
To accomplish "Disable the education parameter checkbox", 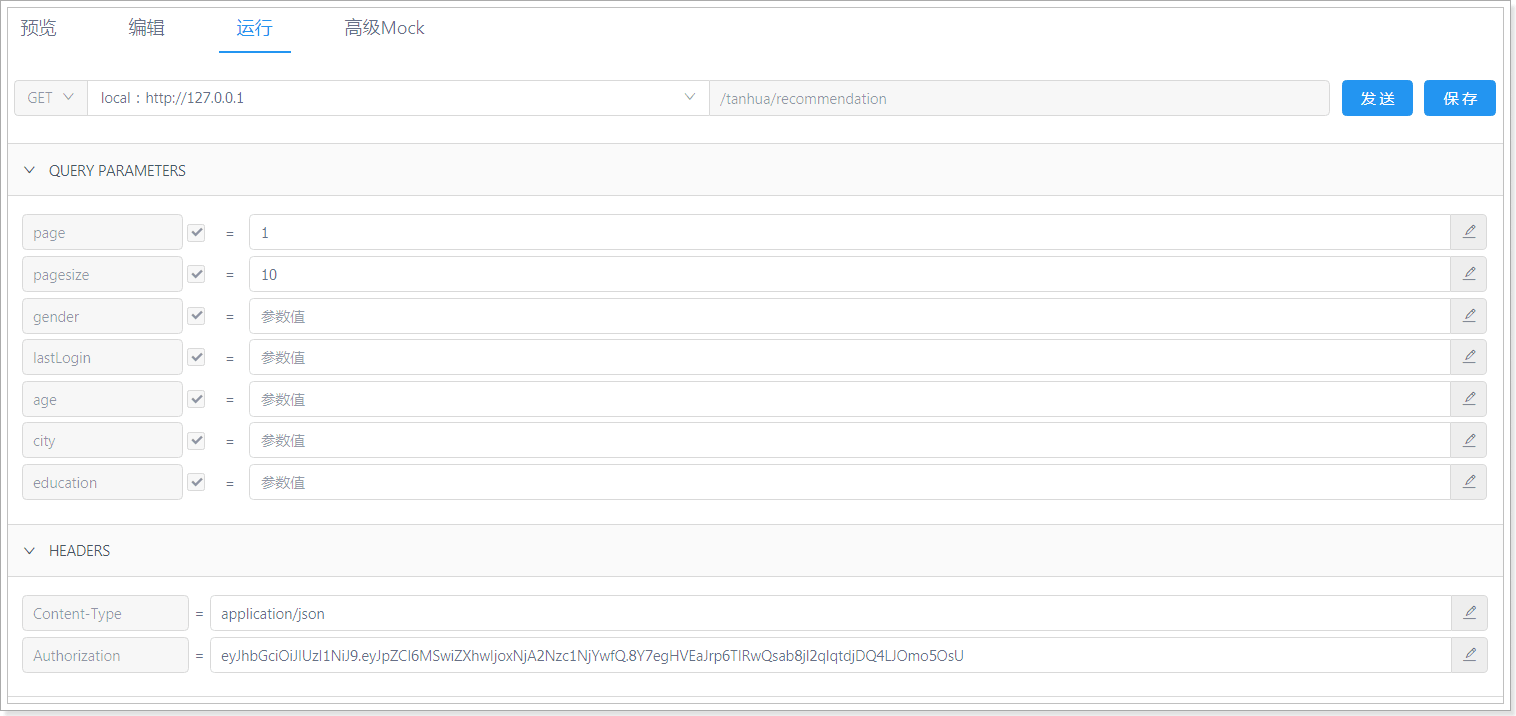I will (x=196, y=482).
